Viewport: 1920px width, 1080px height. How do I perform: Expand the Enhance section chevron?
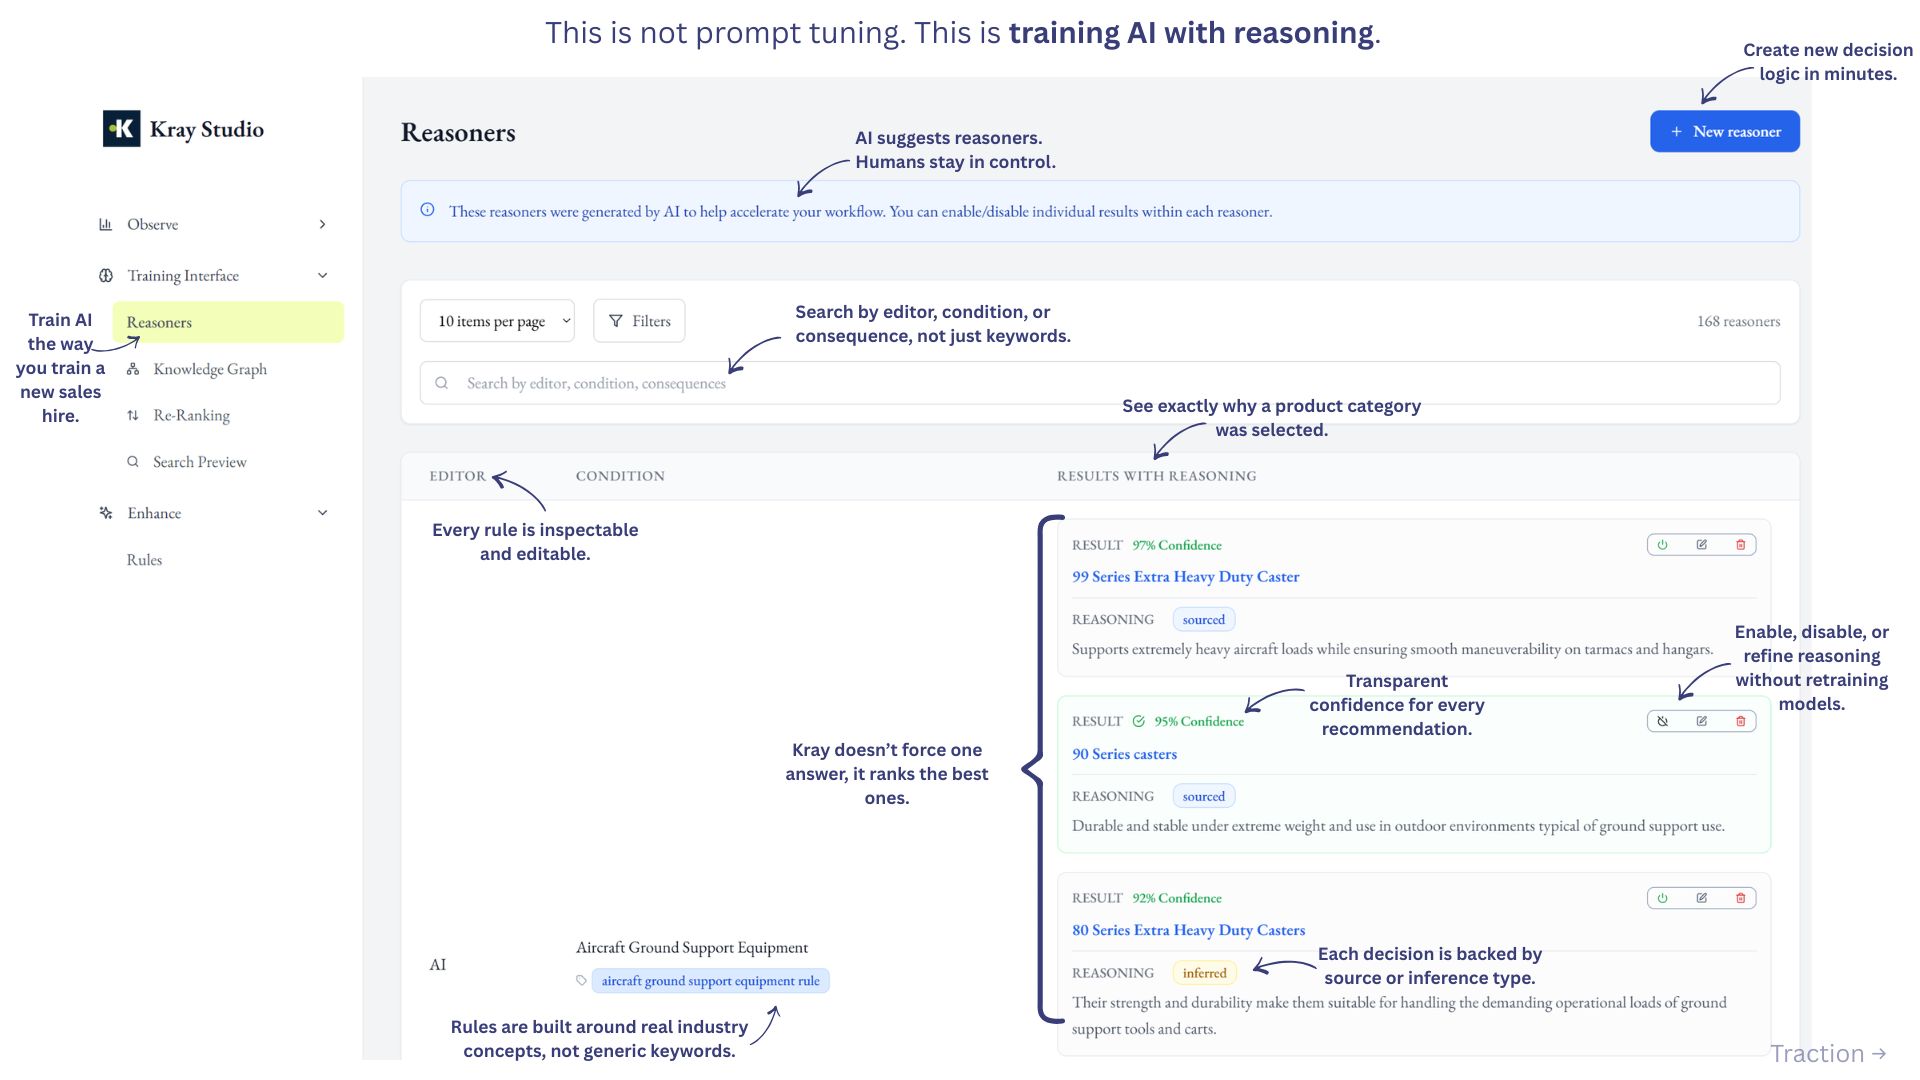[x=321, y=513]
